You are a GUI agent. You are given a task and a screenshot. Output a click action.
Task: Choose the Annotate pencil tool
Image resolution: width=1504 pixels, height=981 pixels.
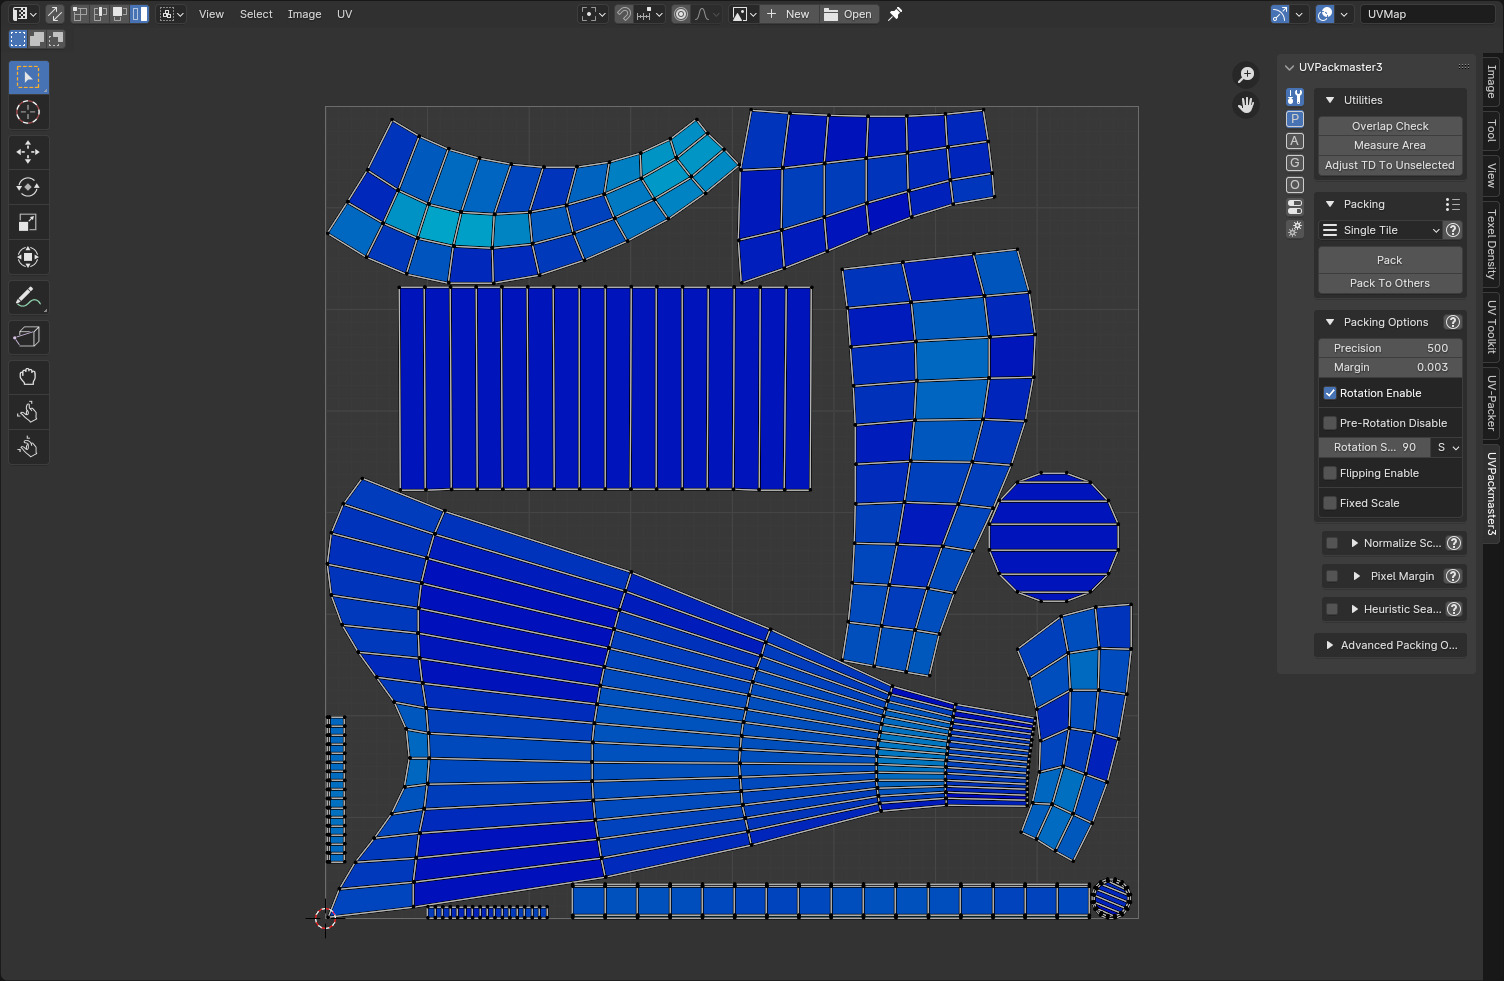tap(28, 297)
